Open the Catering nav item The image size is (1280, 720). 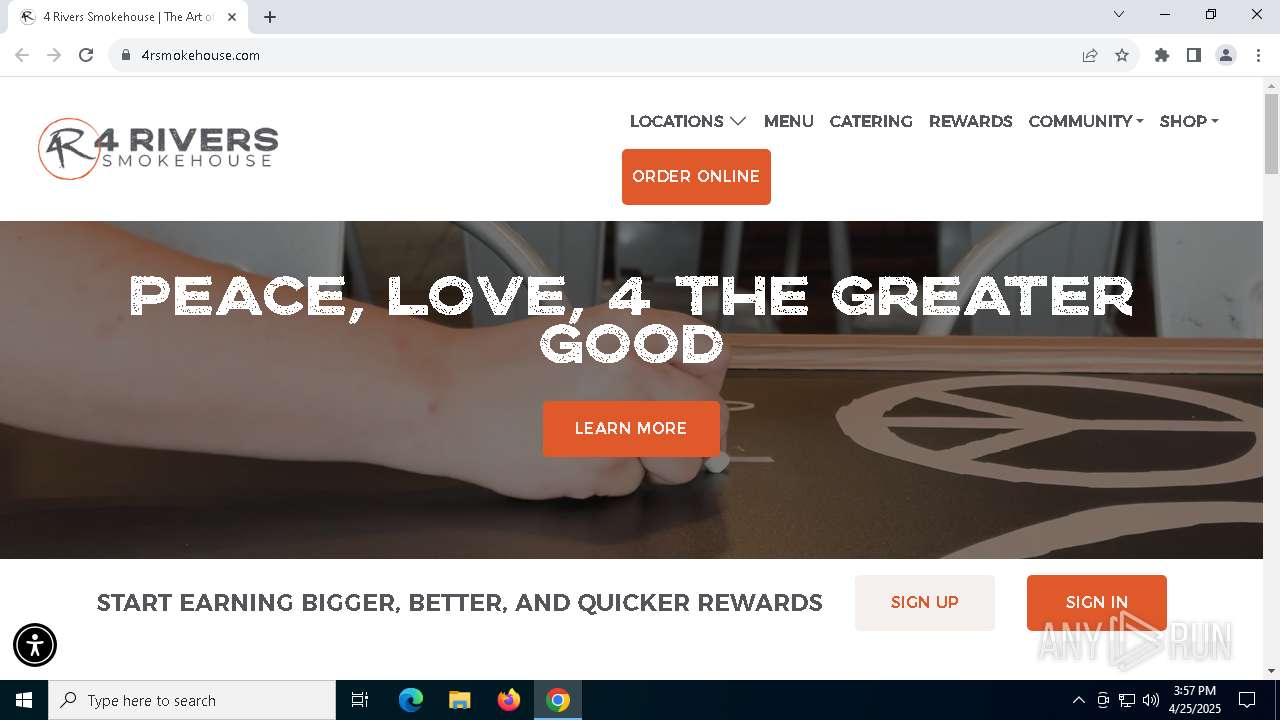(x=871, y=121)
